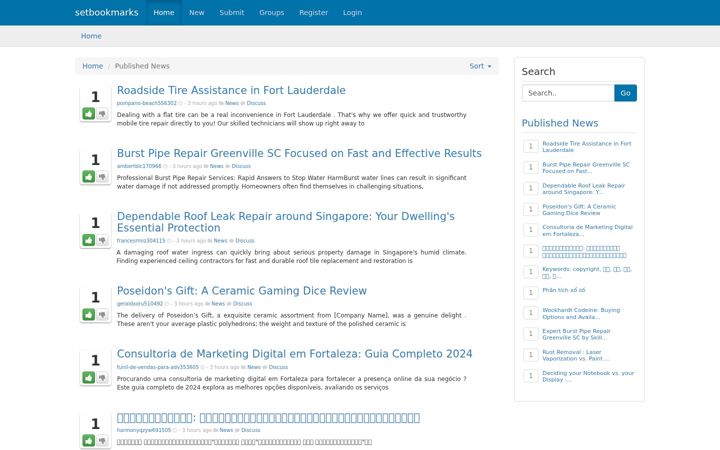Open Roadside Tire Assistance in Fort Lauderdale article

[231, 90]
